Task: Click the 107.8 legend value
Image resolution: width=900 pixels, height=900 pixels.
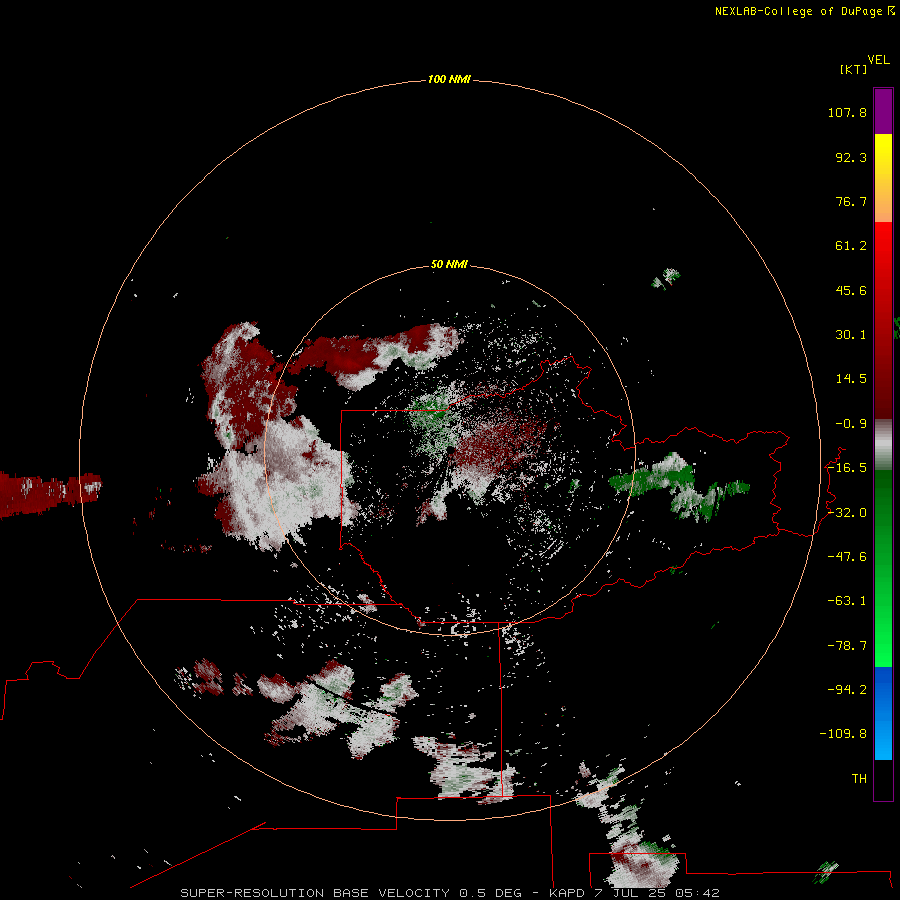Action: tap(847, 112)
